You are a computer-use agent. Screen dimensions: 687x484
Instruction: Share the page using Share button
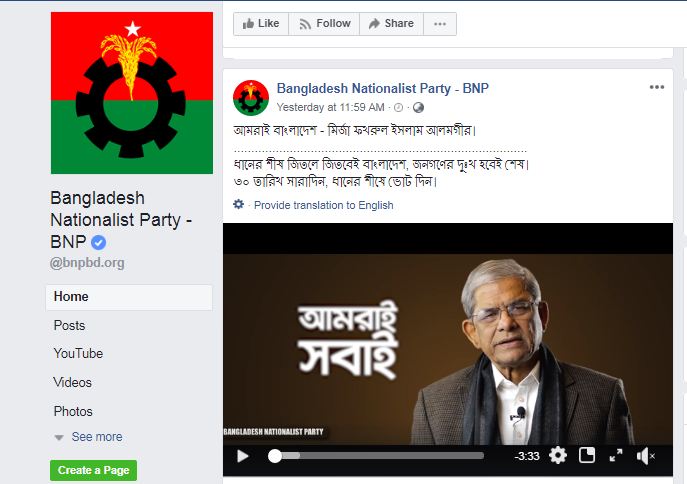coord(391,24)
